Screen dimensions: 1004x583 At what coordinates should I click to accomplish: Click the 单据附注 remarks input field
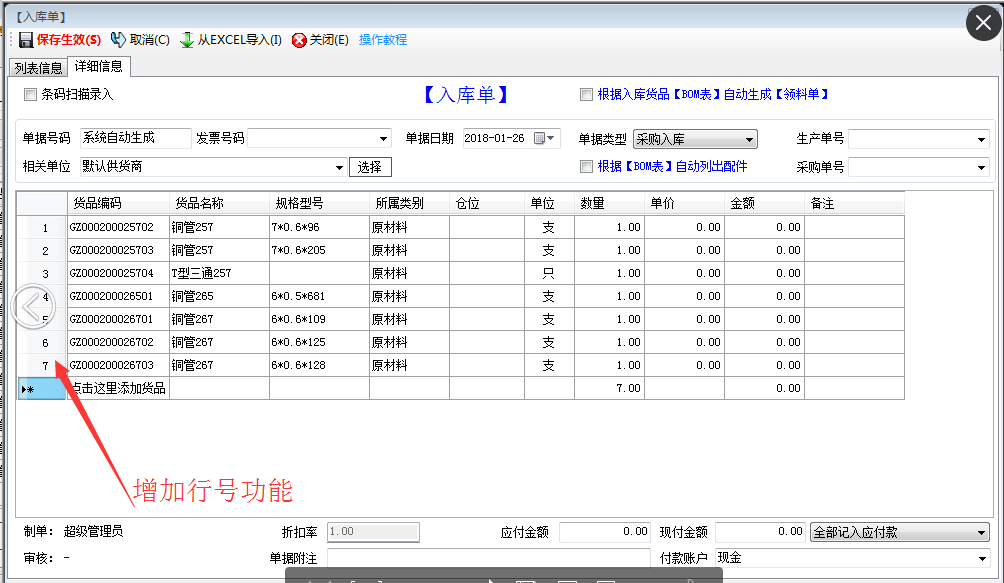coord(488,558)
